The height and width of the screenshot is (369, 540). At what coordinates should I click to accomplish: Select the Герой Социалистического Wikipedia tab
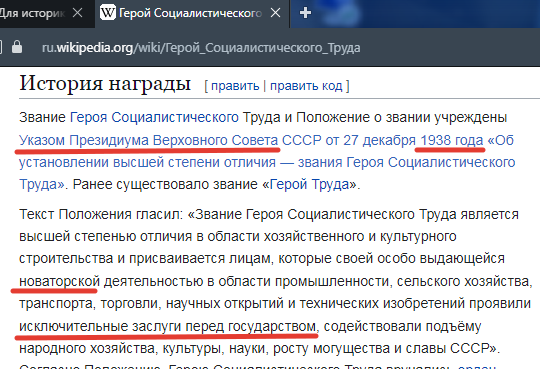tap(192, 14)
